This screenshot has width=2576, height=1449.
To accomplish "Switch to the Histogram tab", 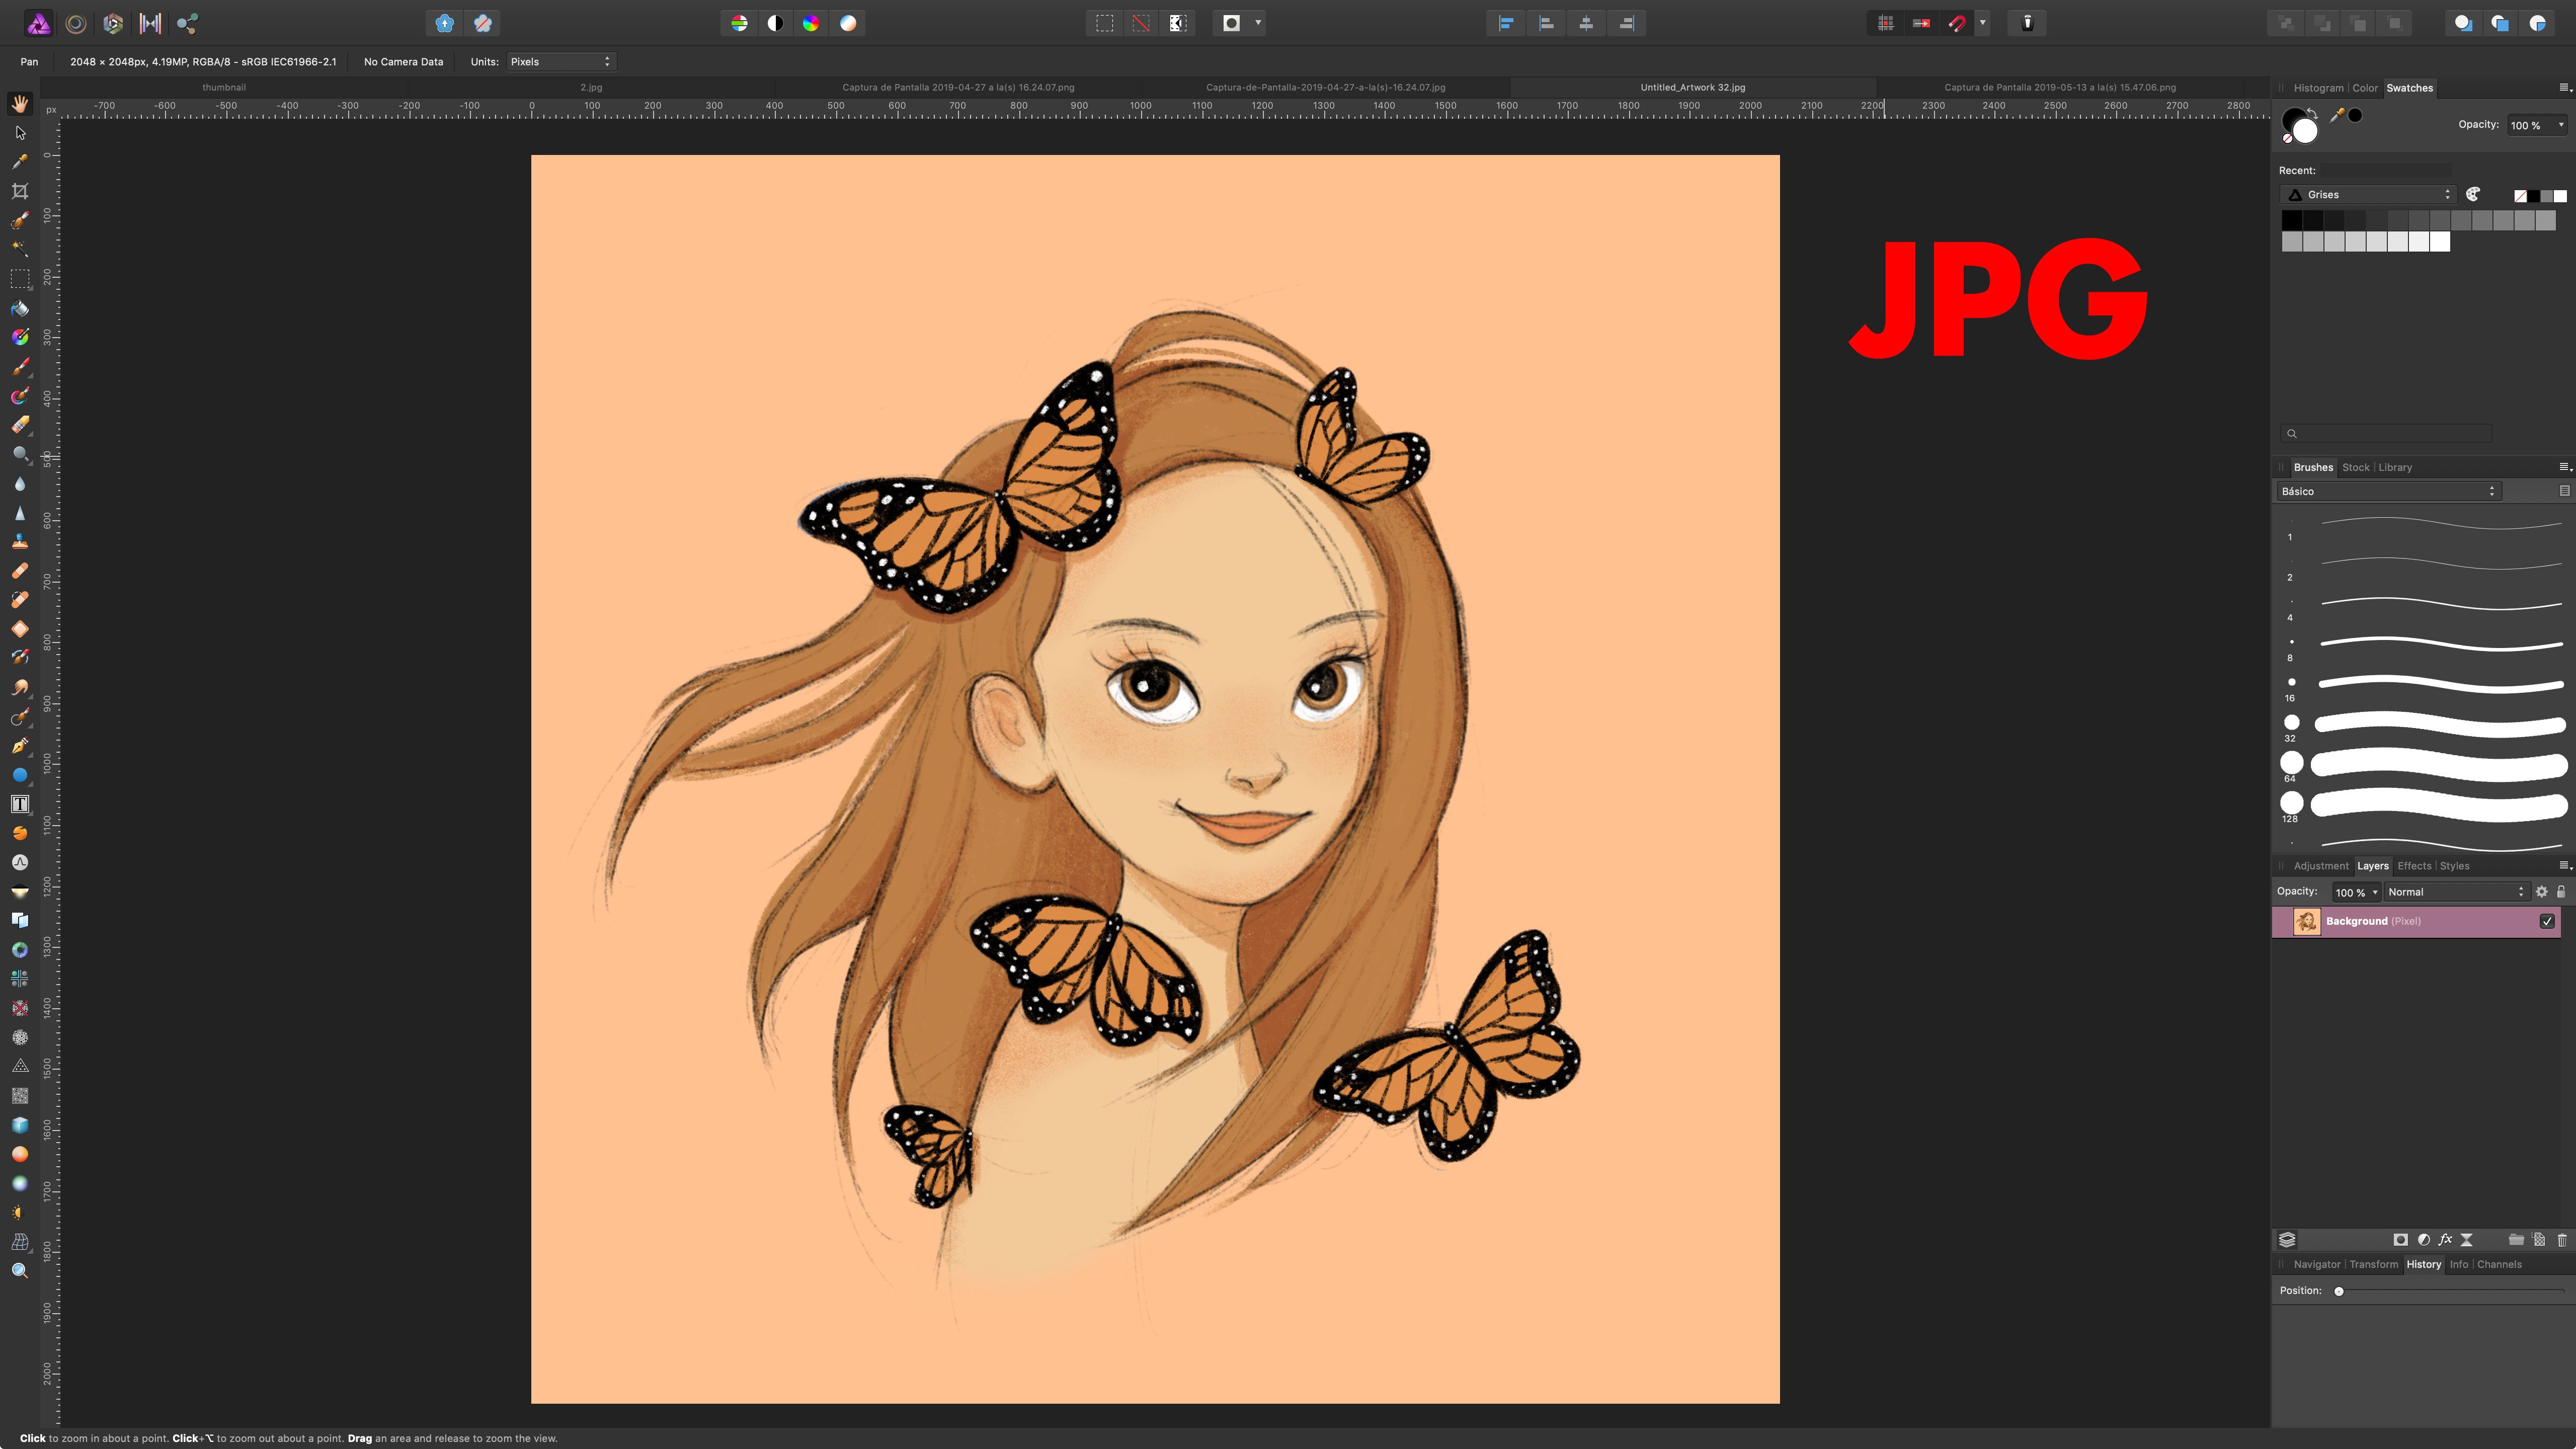I will (x=2318, y=88).
